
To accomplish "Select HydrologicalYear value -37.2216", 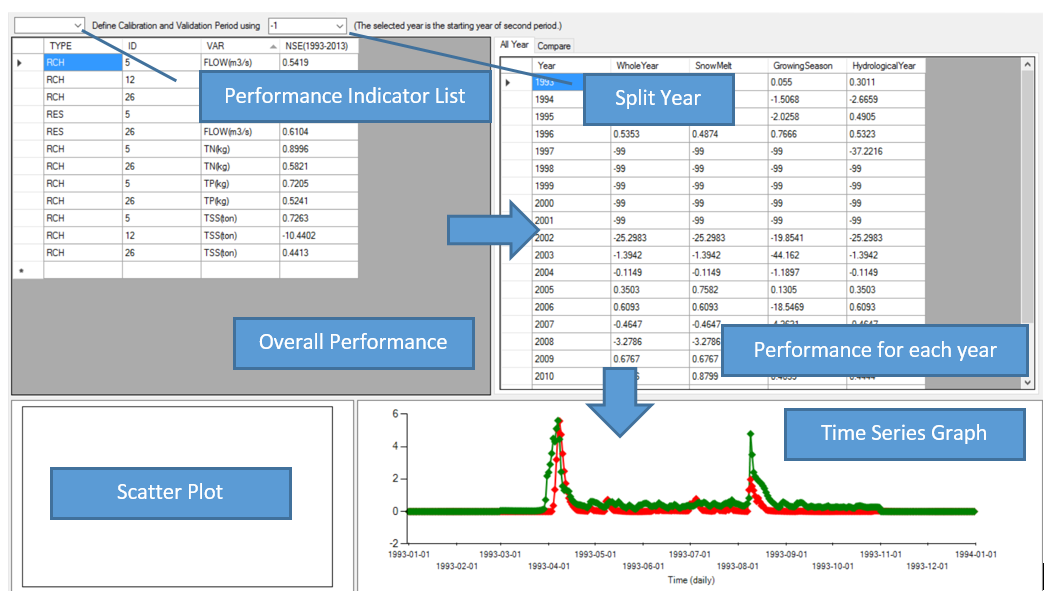I will coord(885,151).
